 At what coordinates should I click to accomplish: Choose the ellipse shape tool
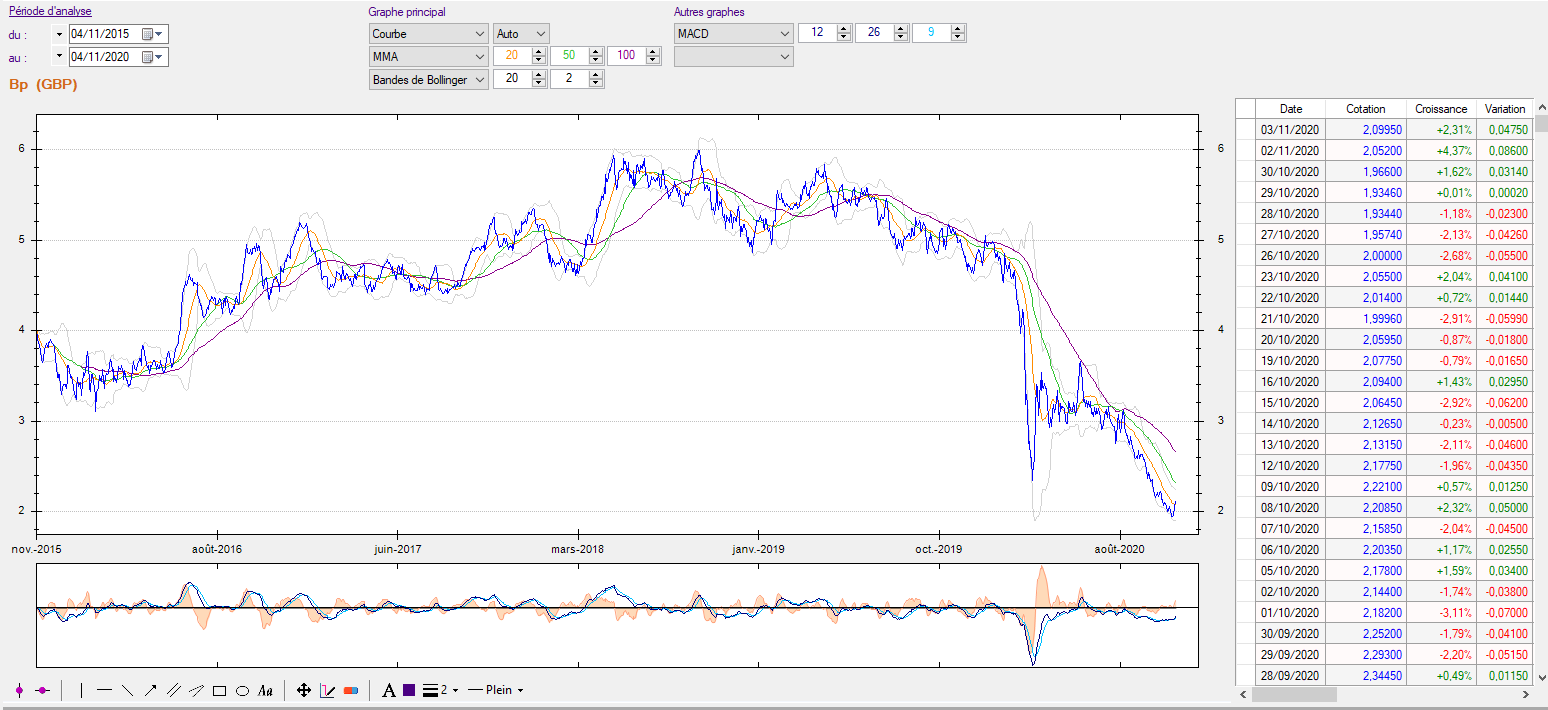pos(242,690)
